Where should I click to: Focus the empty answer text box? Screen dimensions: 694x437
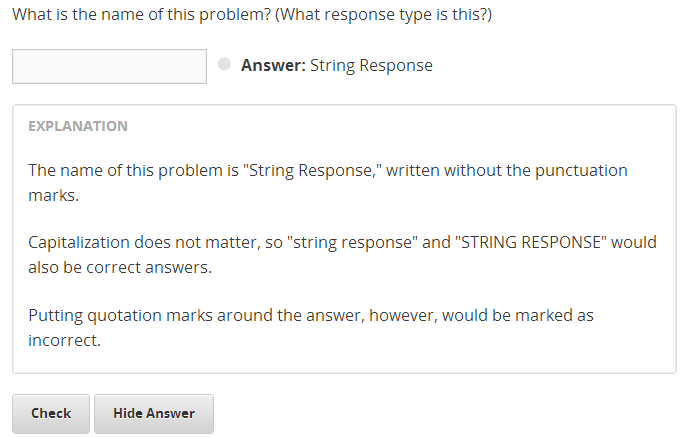pyautogui.click(x=109, y=66)
